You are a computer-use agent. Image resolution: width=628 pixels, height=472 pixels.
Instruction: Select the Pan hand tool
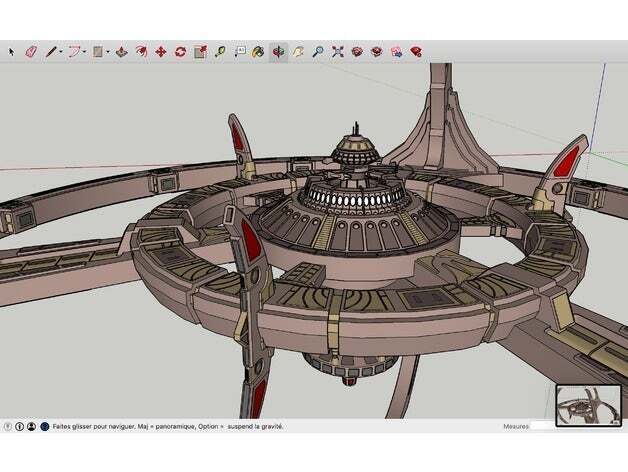pyautogui.click(x=298, y=52)
